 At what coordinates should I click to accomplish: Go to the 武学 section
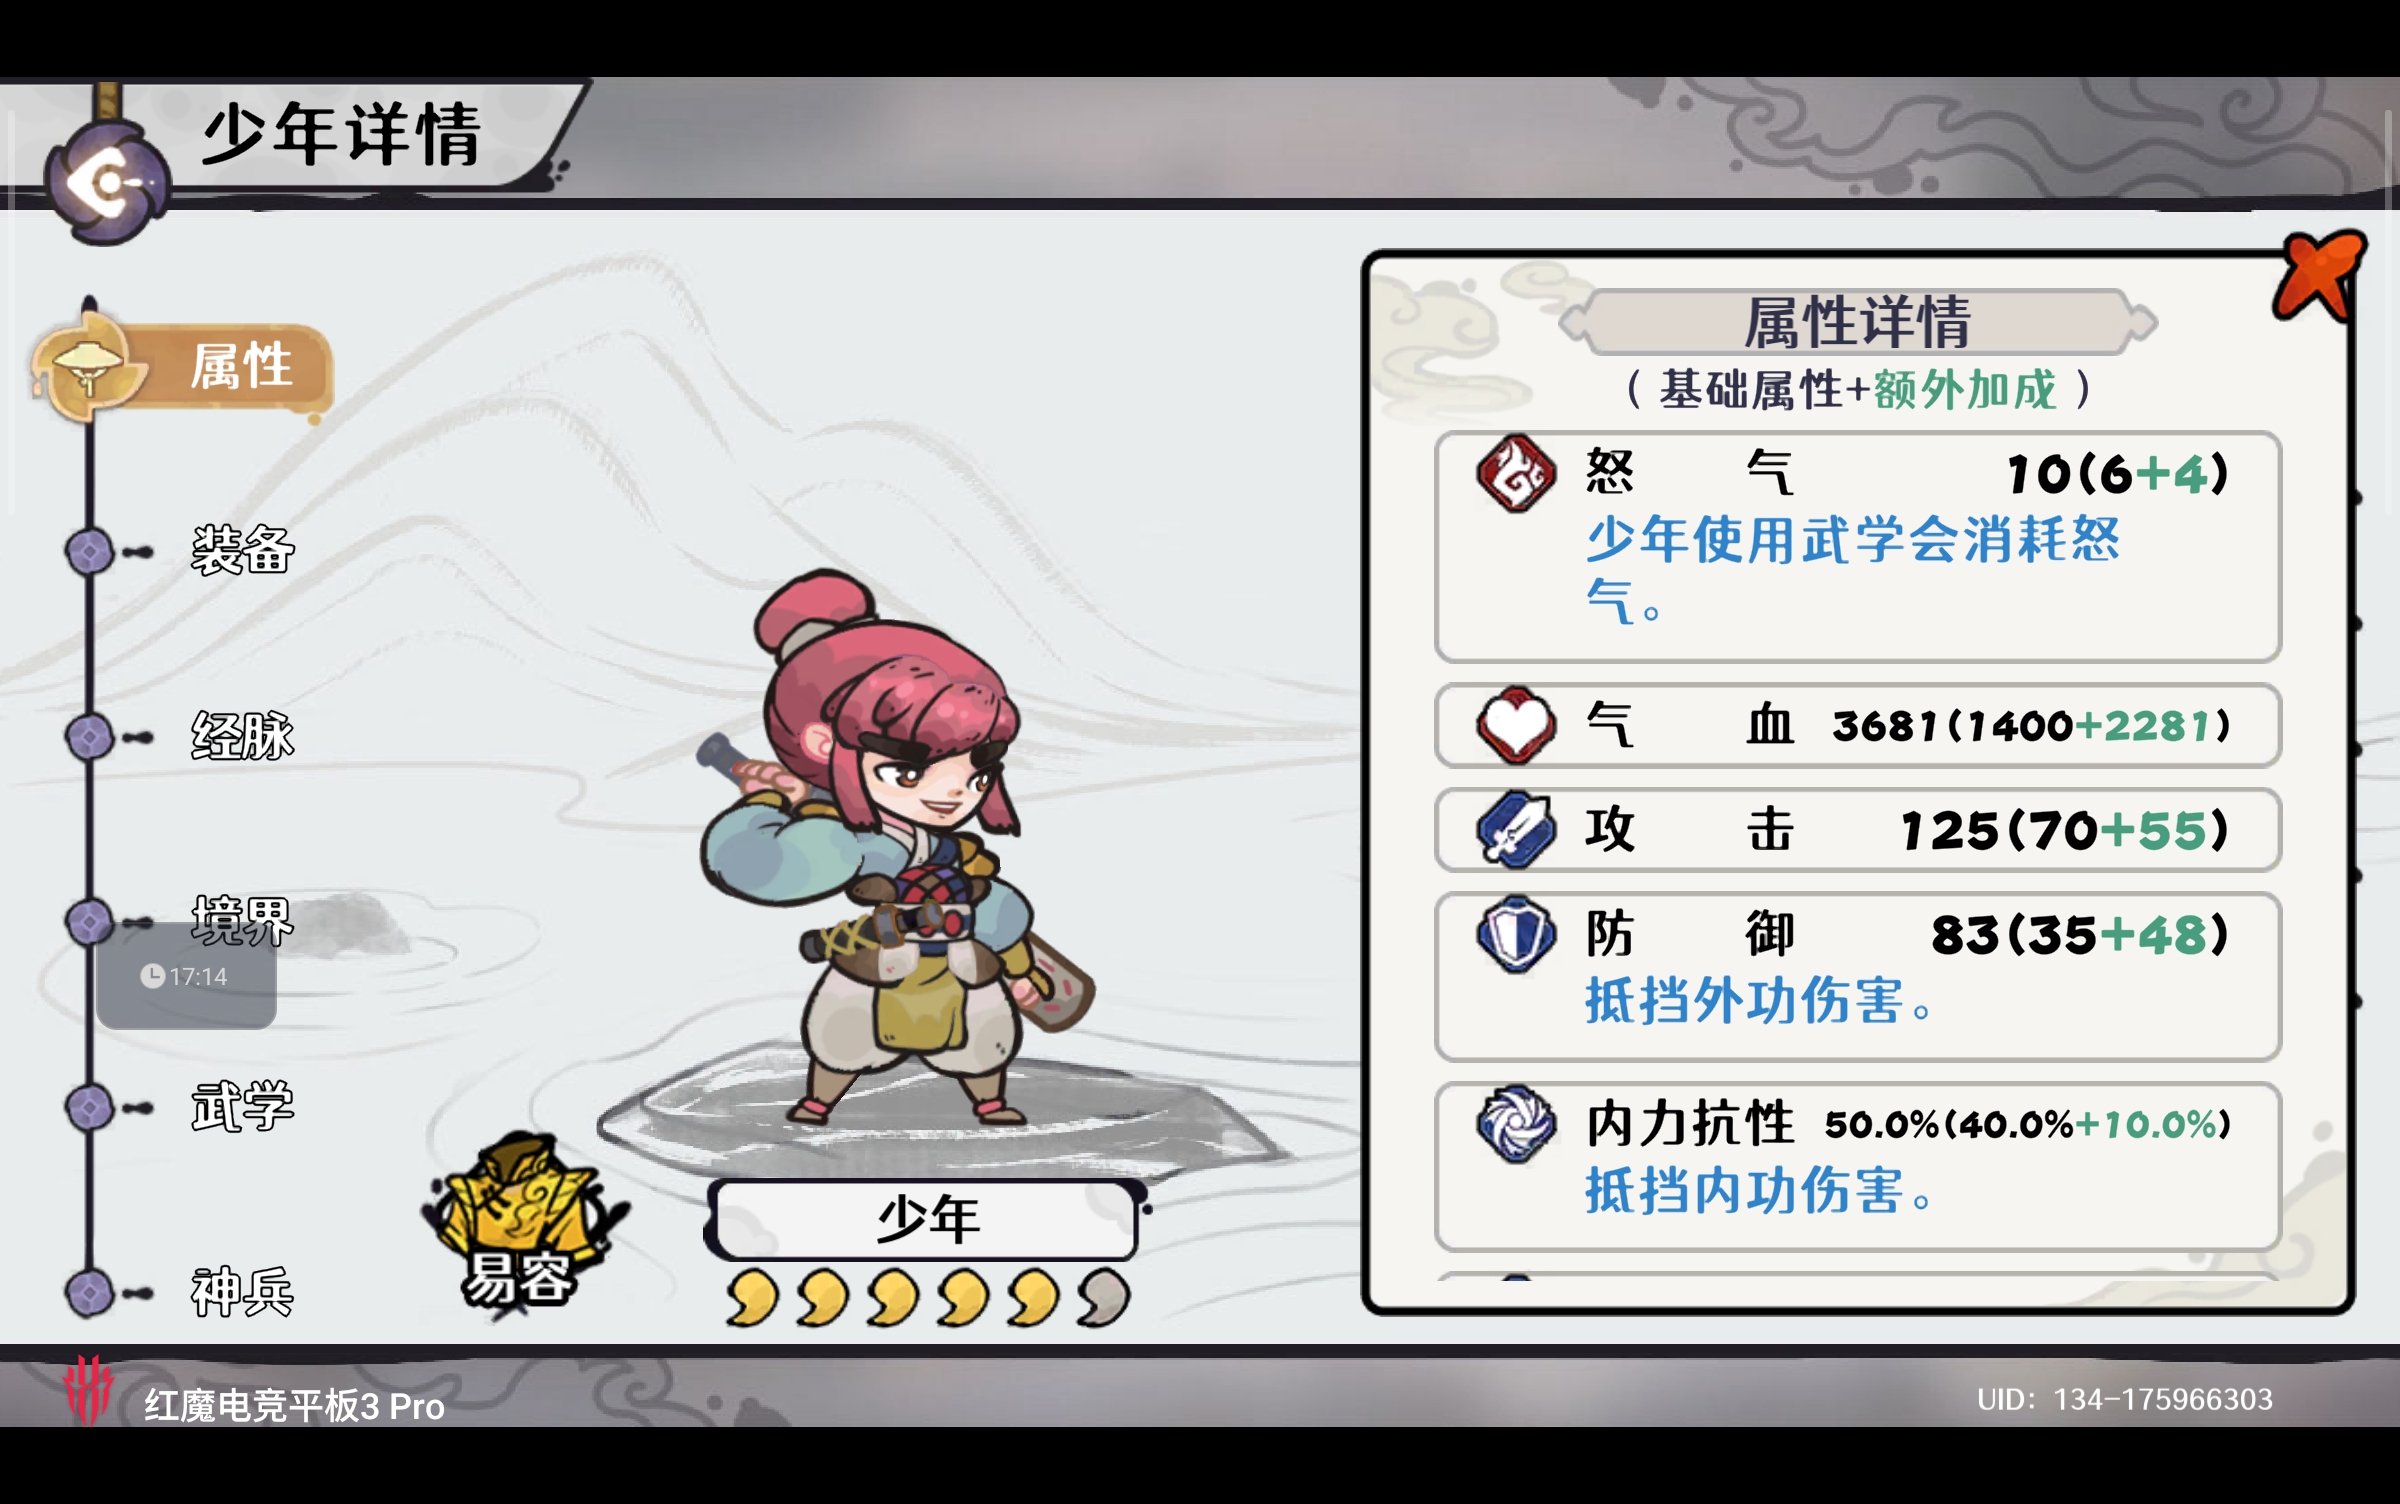pos(242,1106)
